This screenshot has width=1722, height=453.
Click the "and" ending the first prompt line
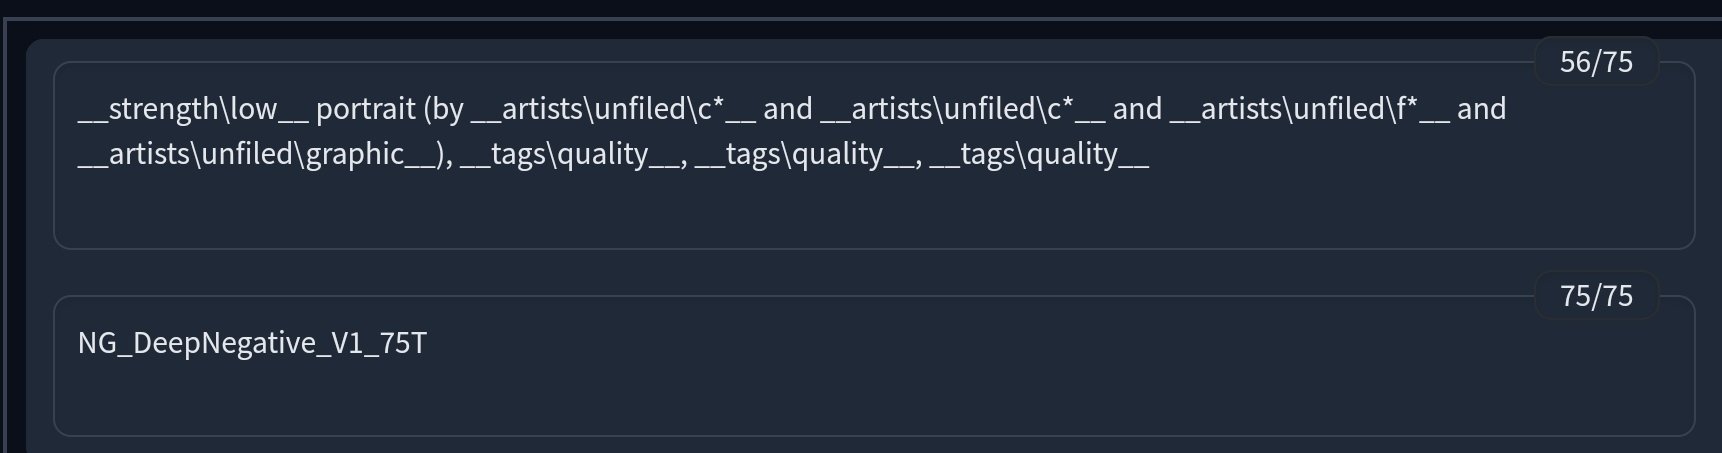click(x=1481, y=109)
